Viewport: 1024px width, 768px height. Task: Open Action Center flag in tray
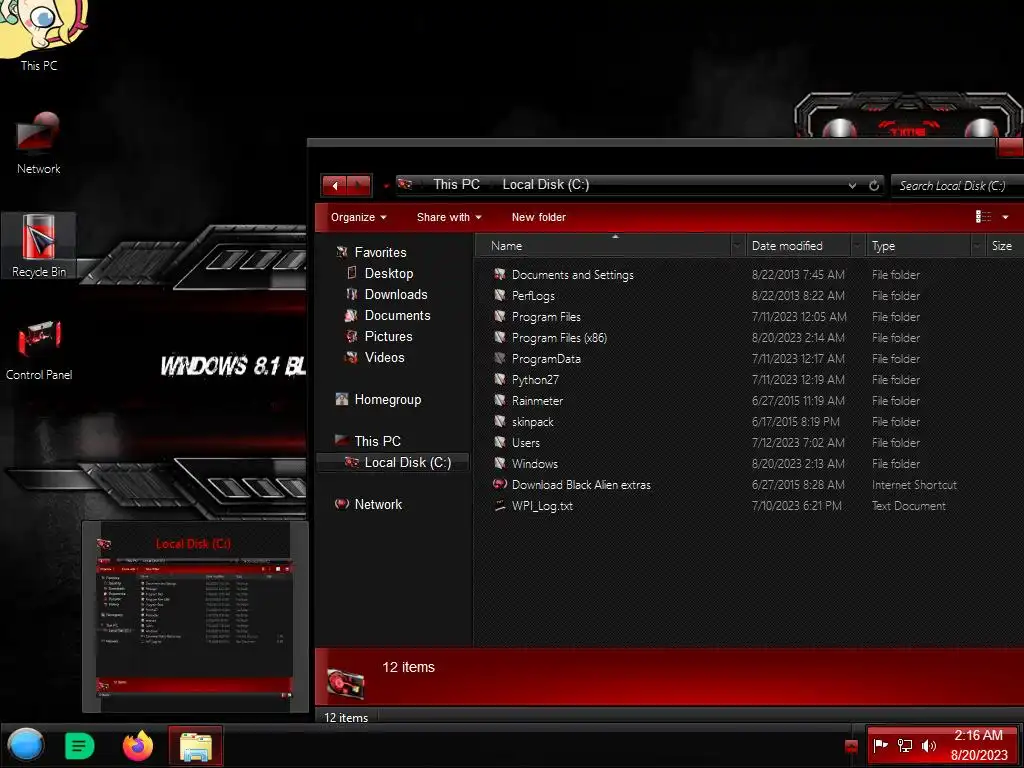(x=880, y=744)
